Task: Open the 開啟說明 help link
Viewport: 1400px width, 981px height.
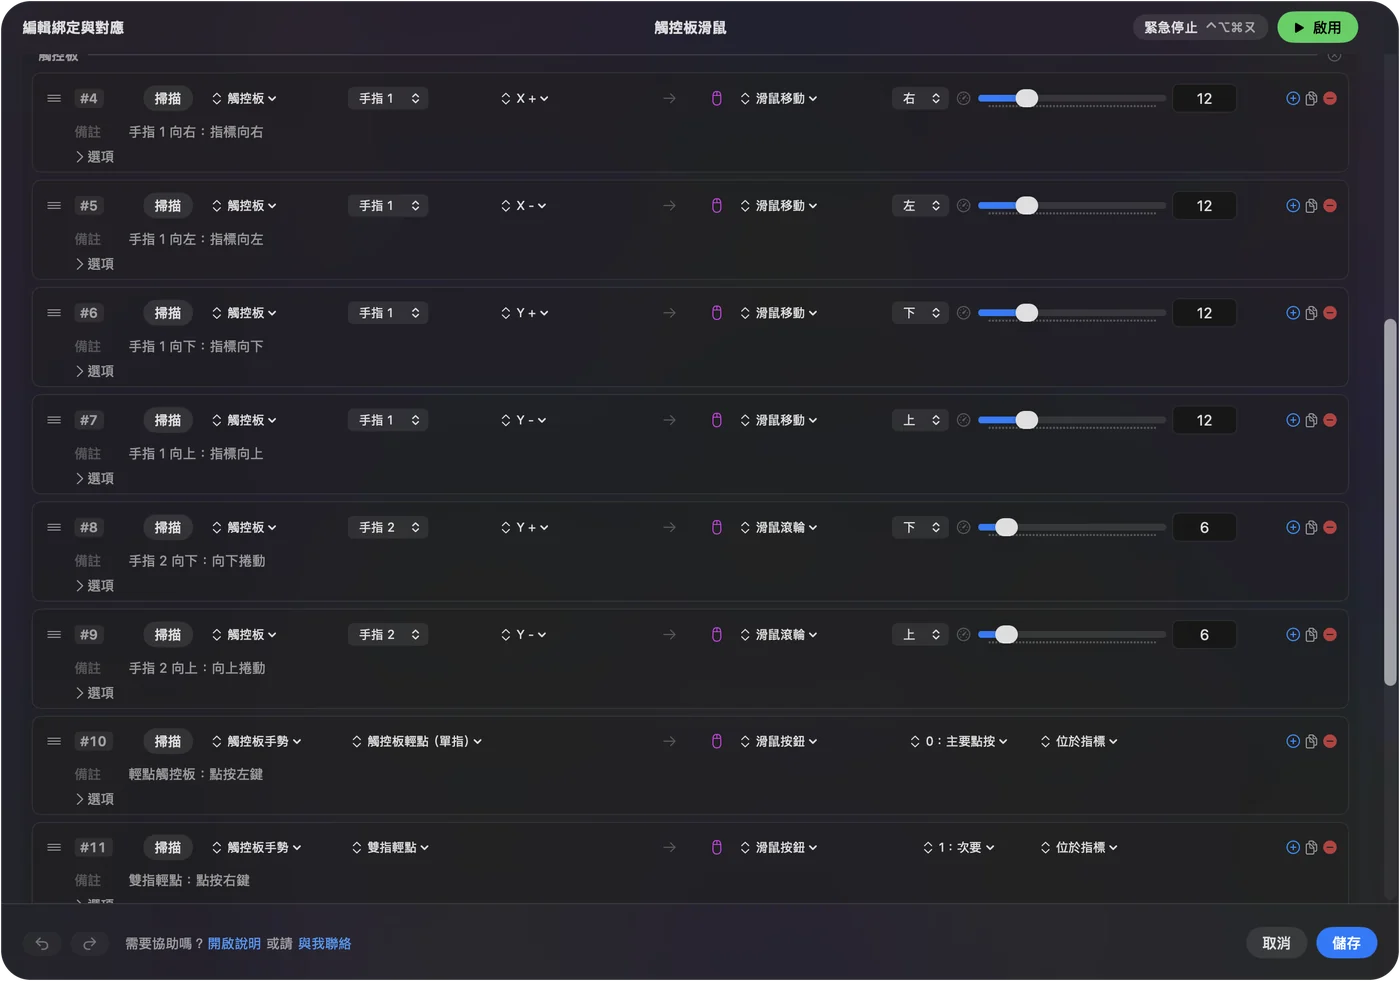Action: pyautogui.click(x=234, y=943)
